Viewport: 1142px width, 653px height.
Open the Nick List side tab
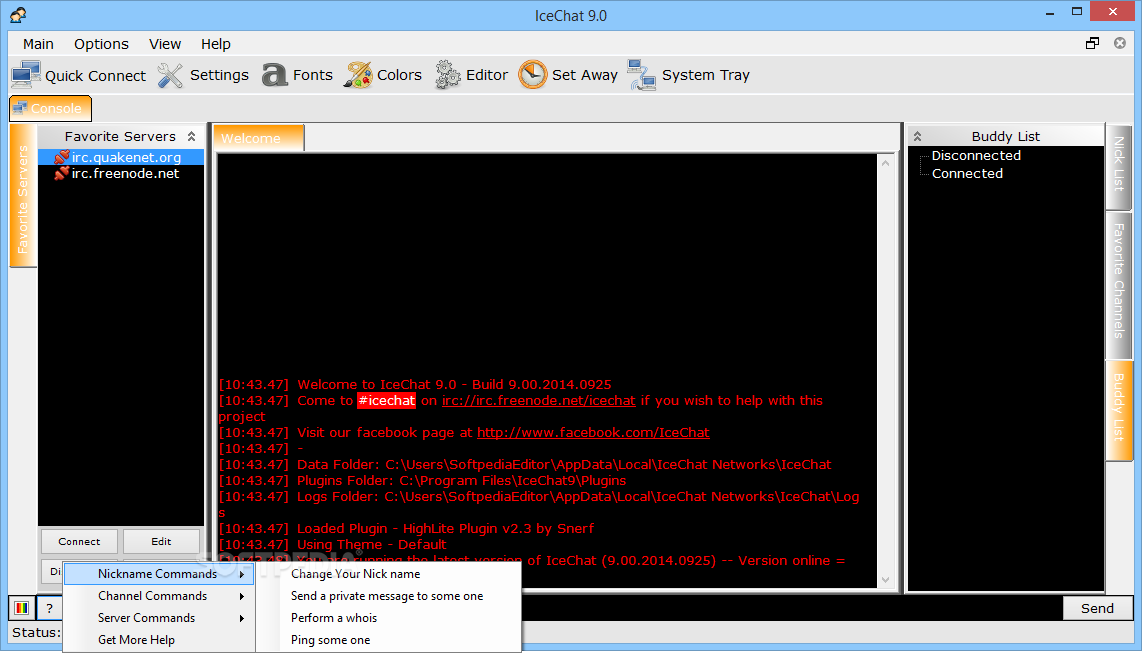pyautogui.click(x=1119, y=165)
